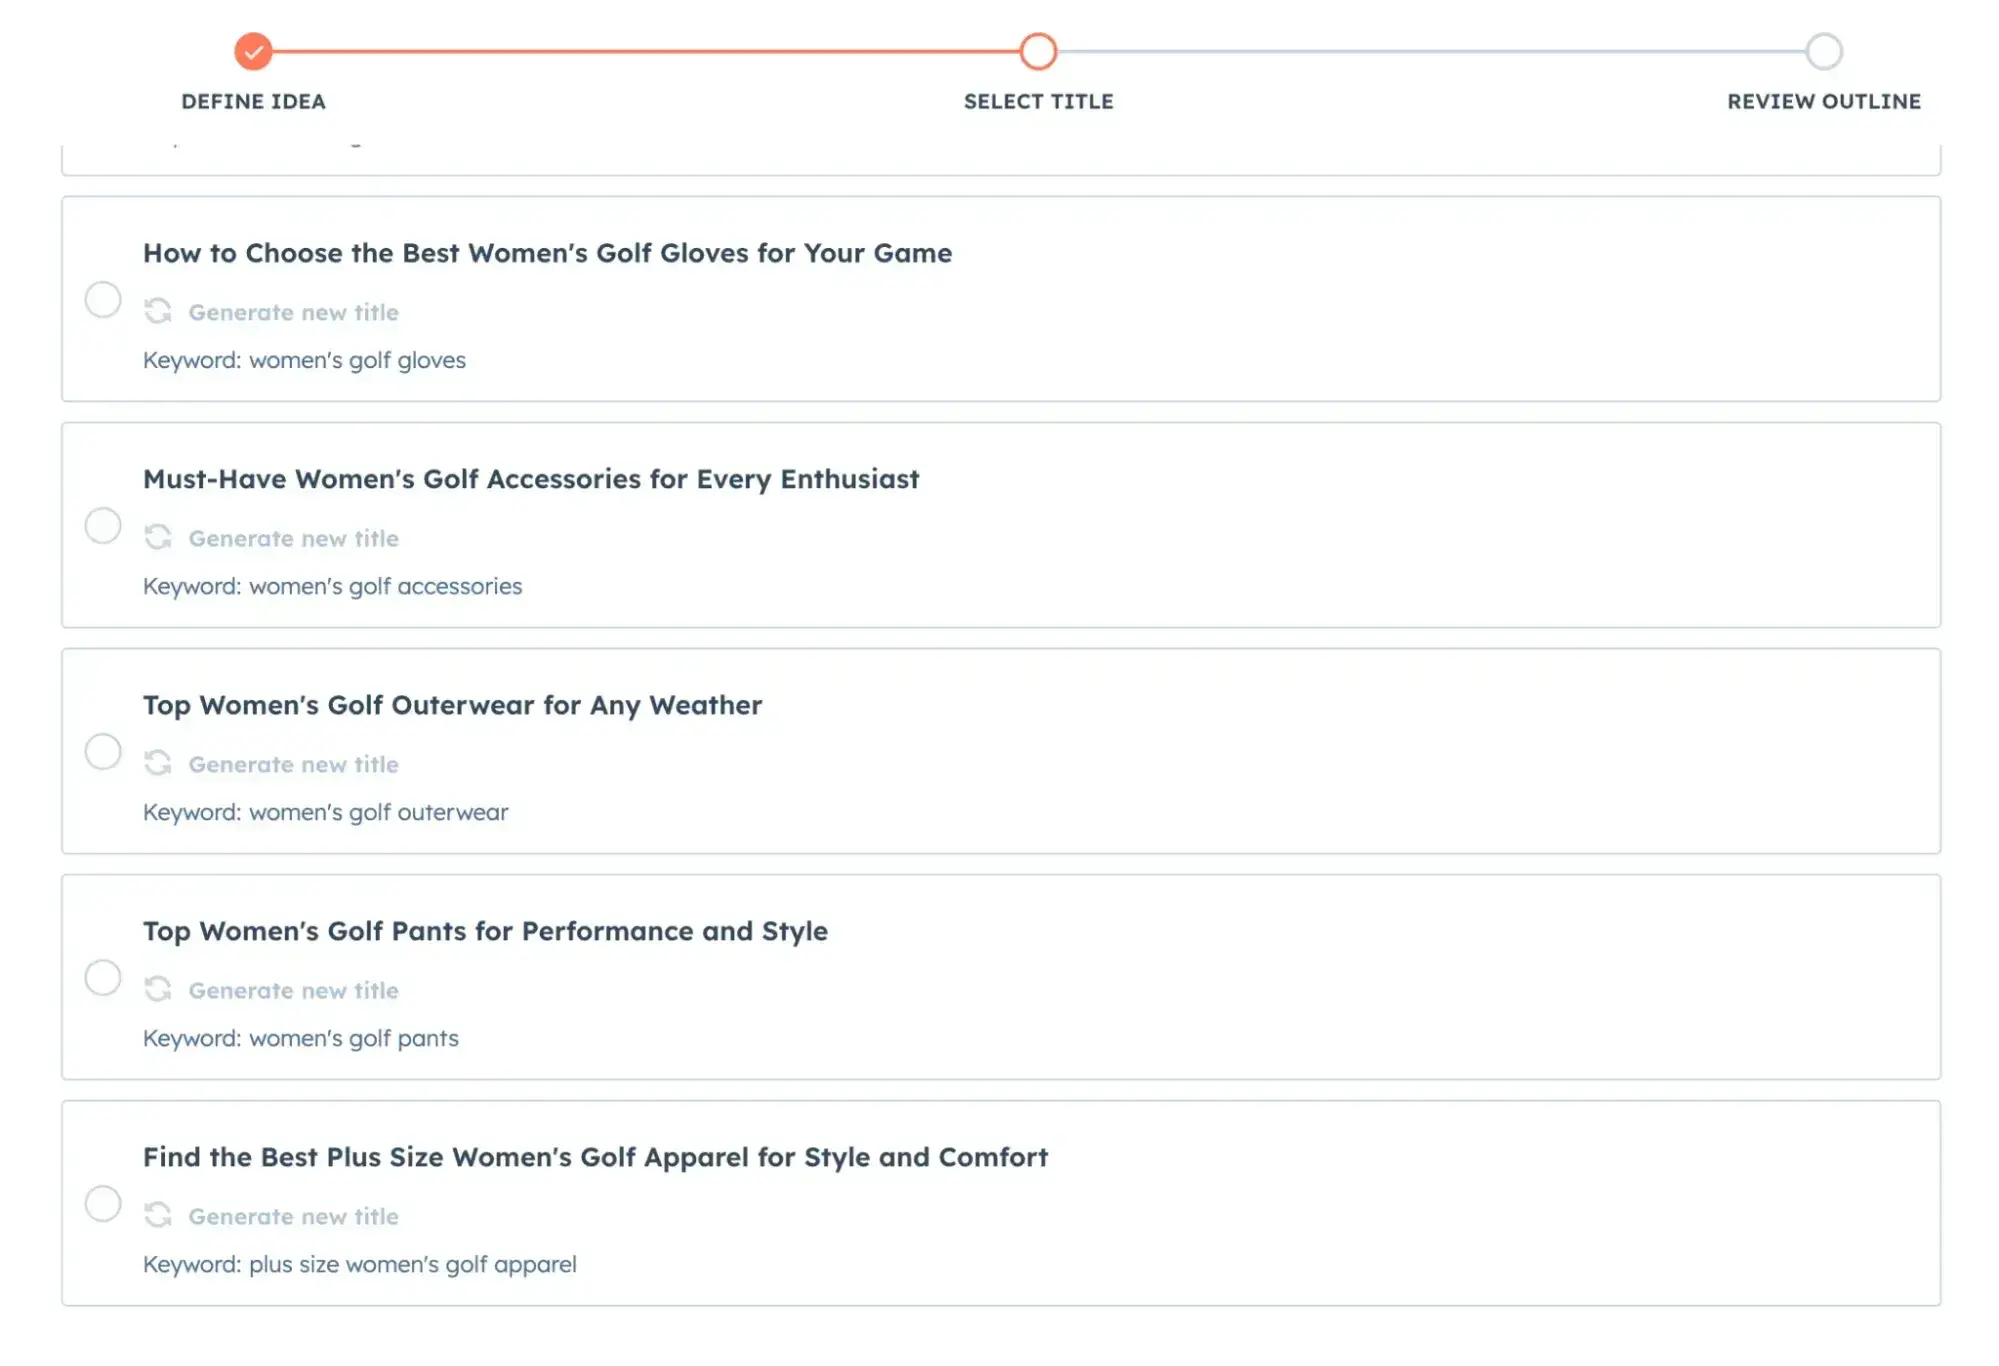Open the Review Outline step label
The width and height of the screenshot is (1999, 1366).
(1823, 101)
